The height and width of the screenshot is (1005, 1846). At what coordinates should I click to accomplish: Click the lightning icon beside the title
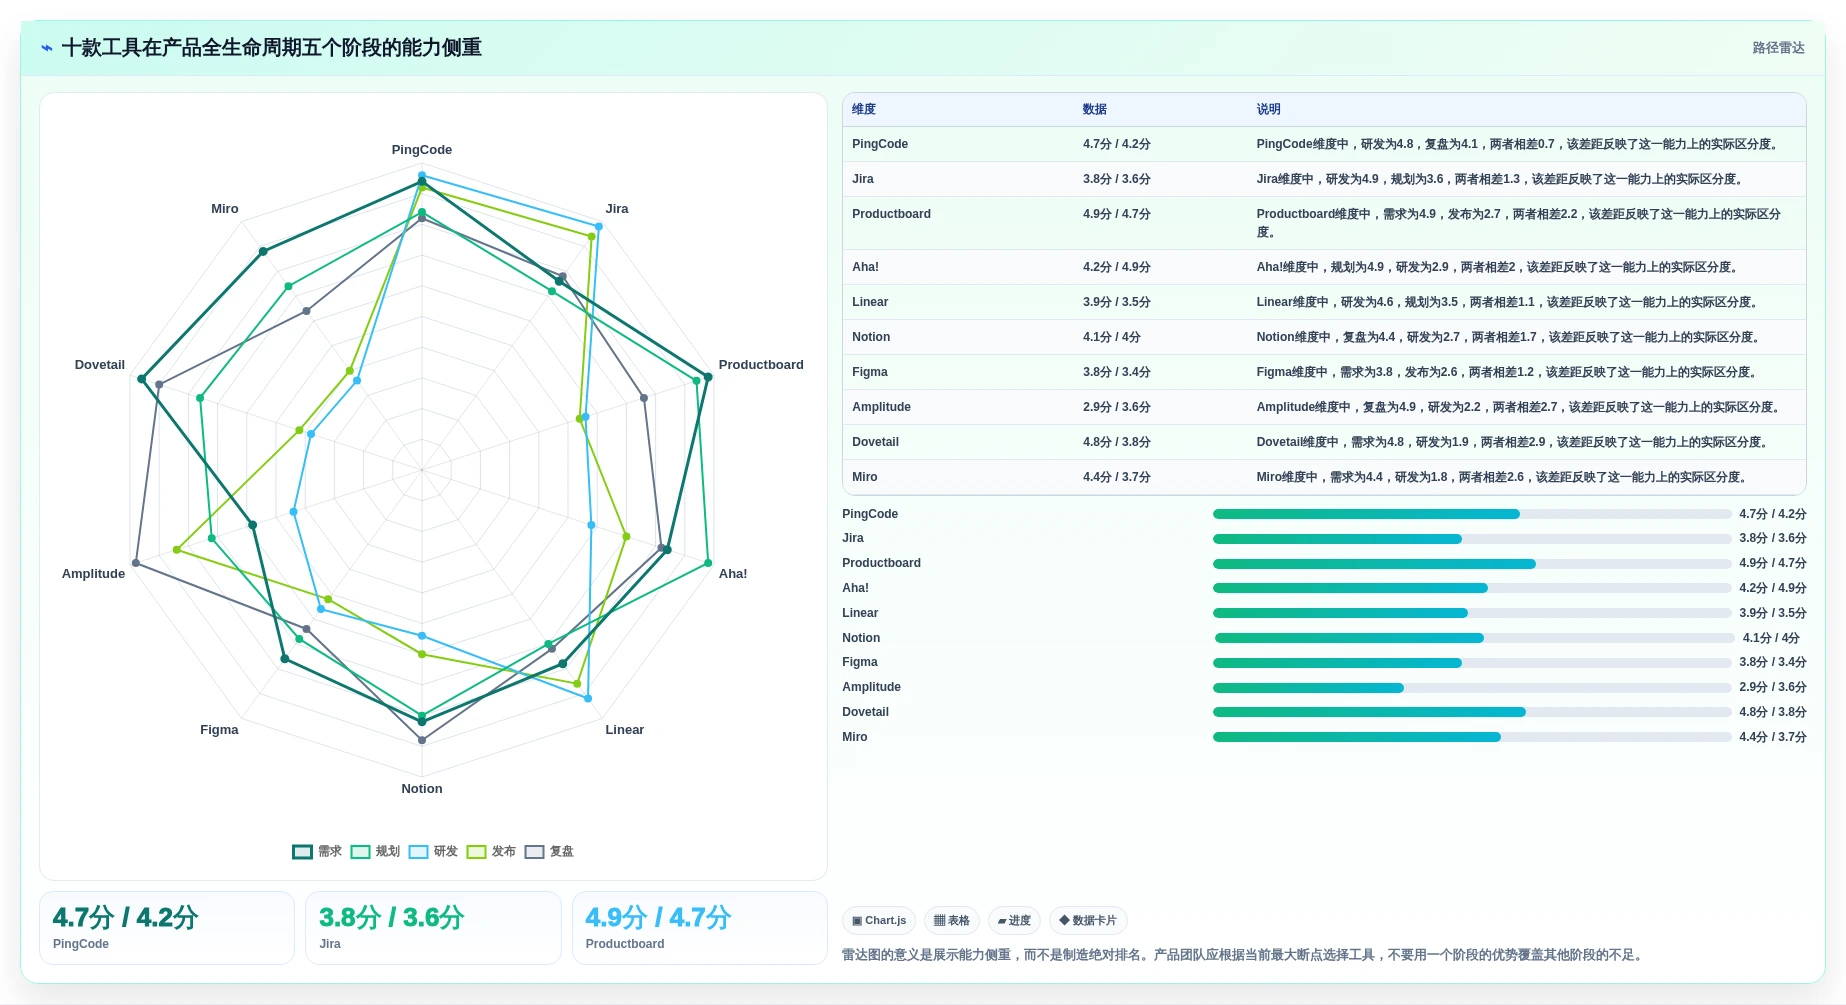47,48
